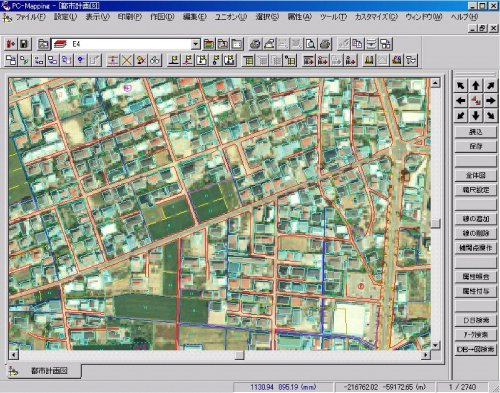Click the 縮尺設定 button
500x393 pixels.
476,190
